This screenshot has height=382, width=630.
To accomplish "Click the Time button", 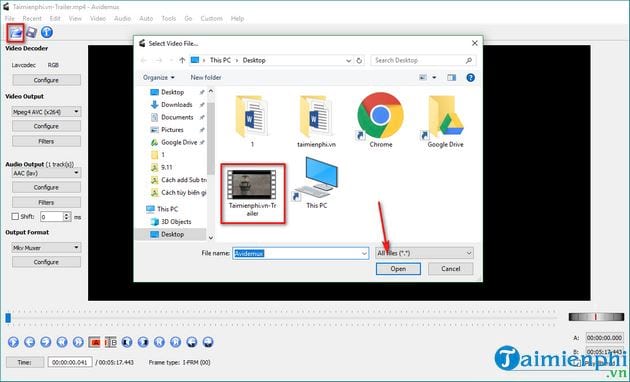I will pyautogui.click(x=25, y=362).
